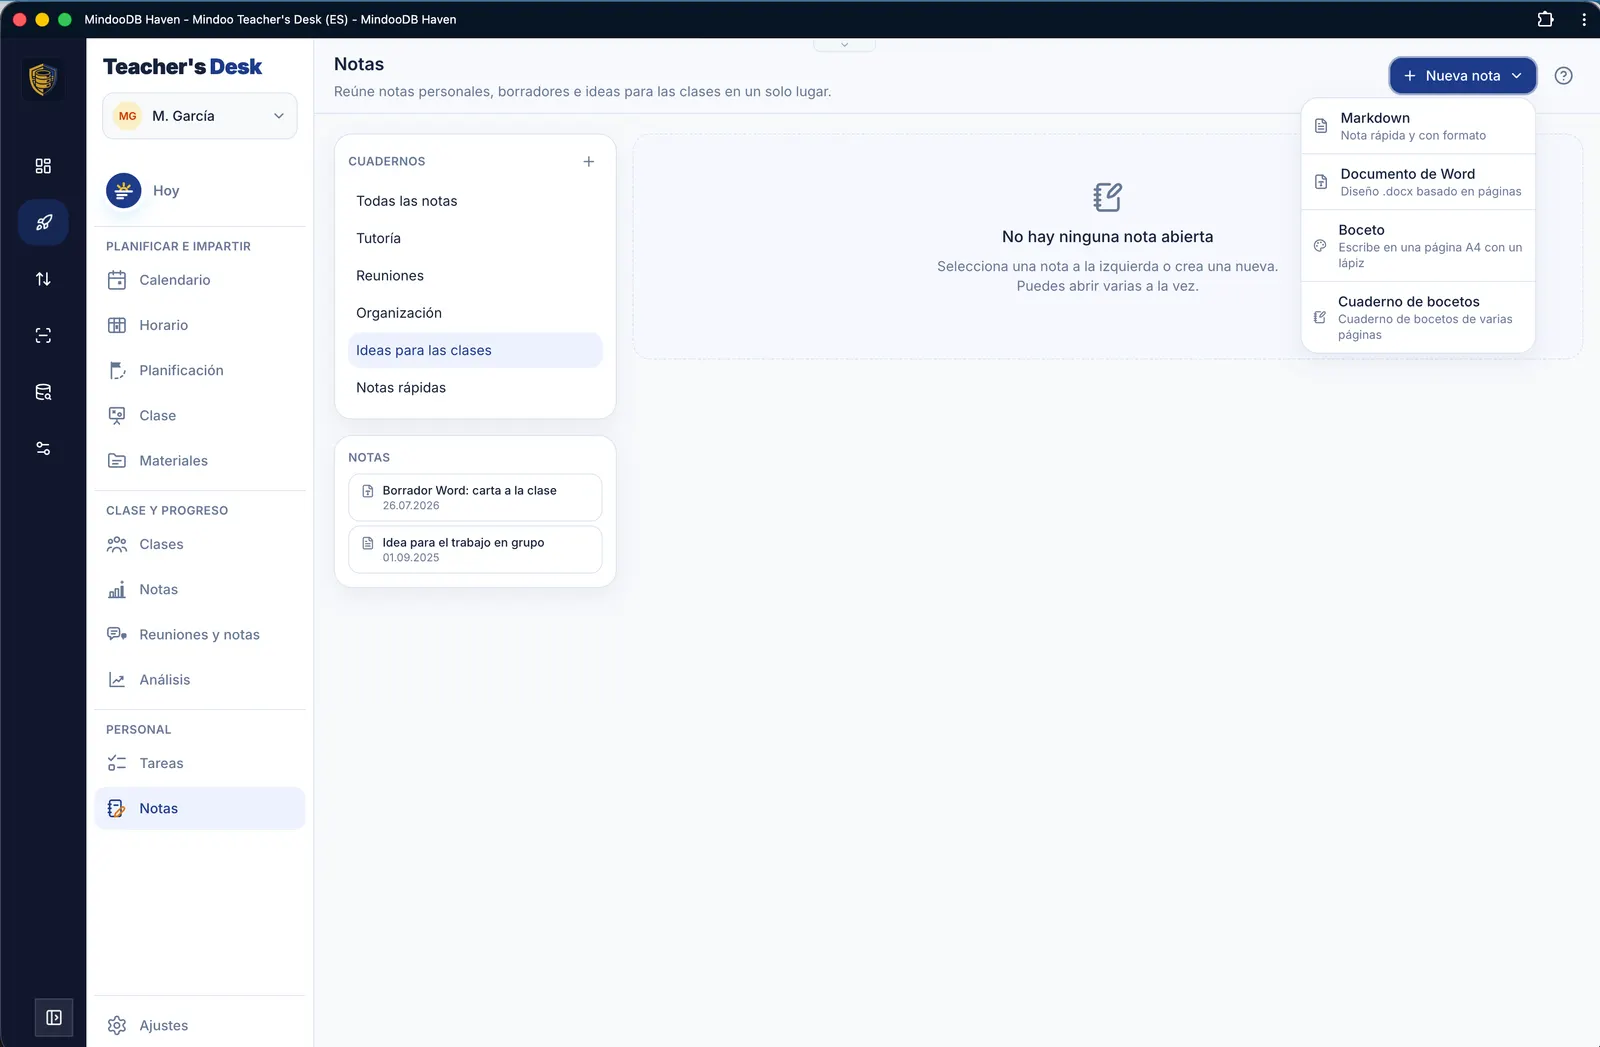Open the Clase section

coord(200,416)
